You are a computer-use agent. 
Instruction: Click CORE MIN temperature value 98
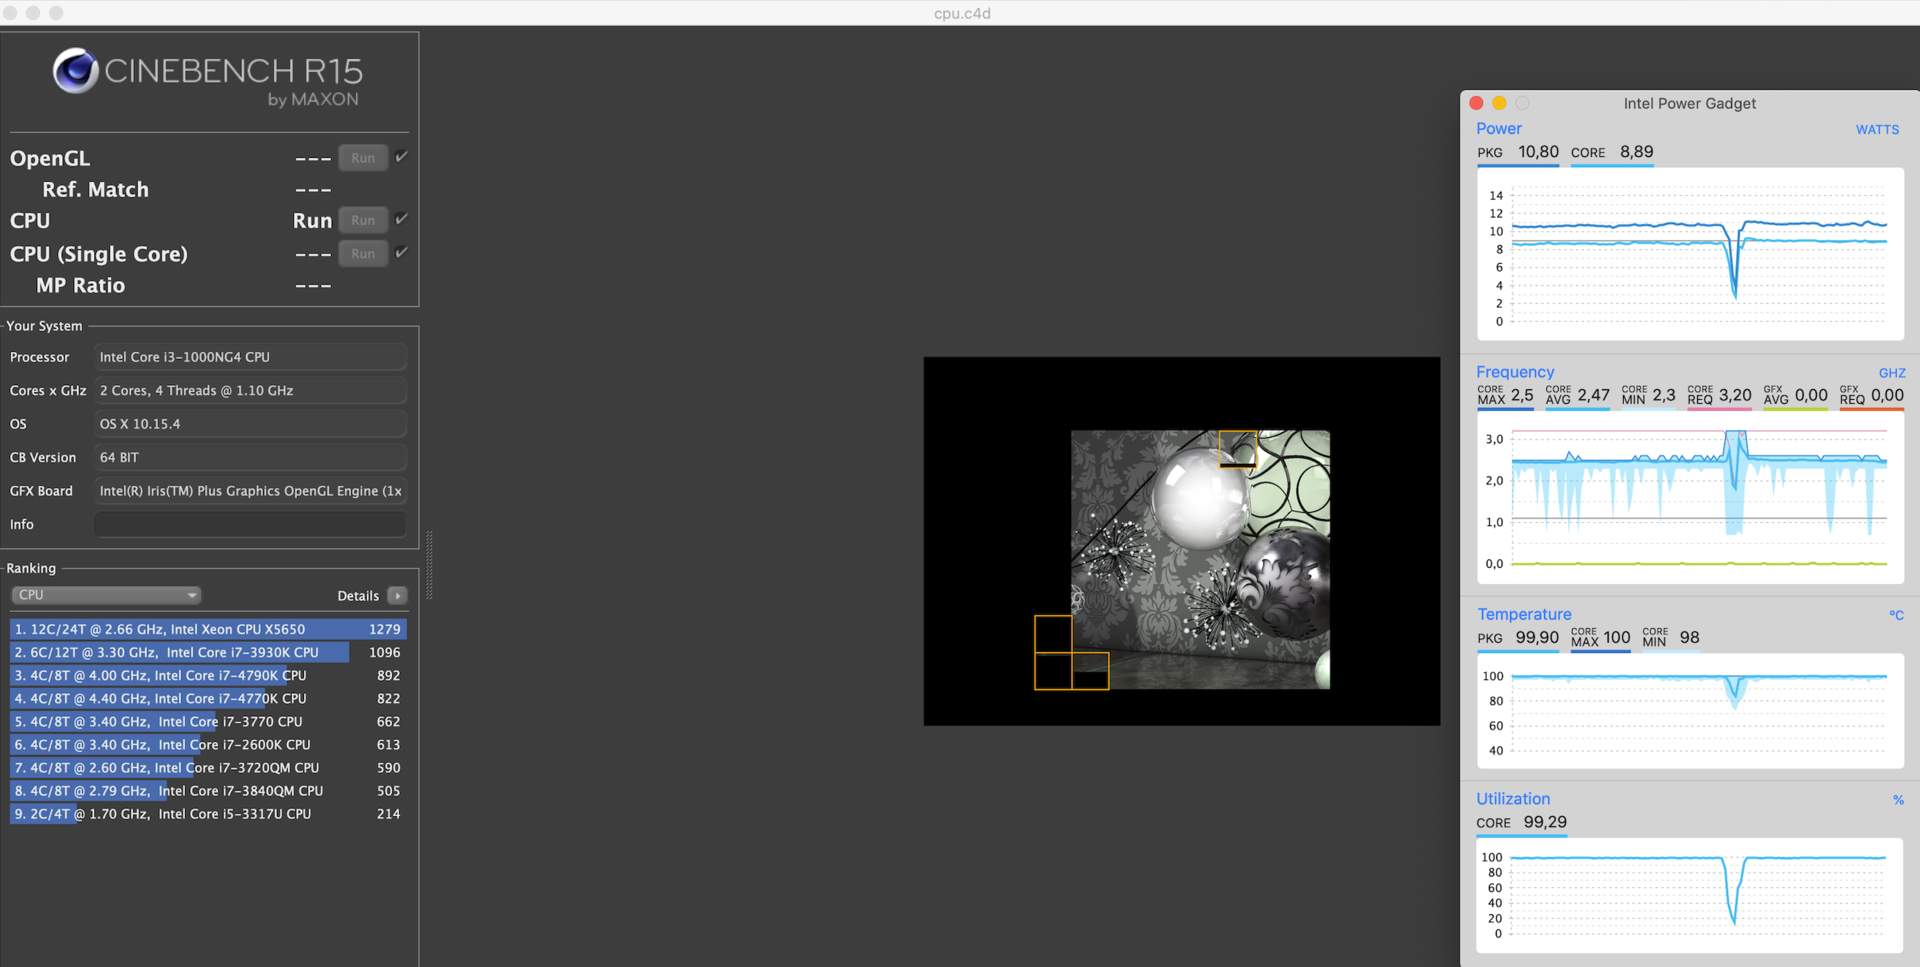click(x=1690, y=638)
